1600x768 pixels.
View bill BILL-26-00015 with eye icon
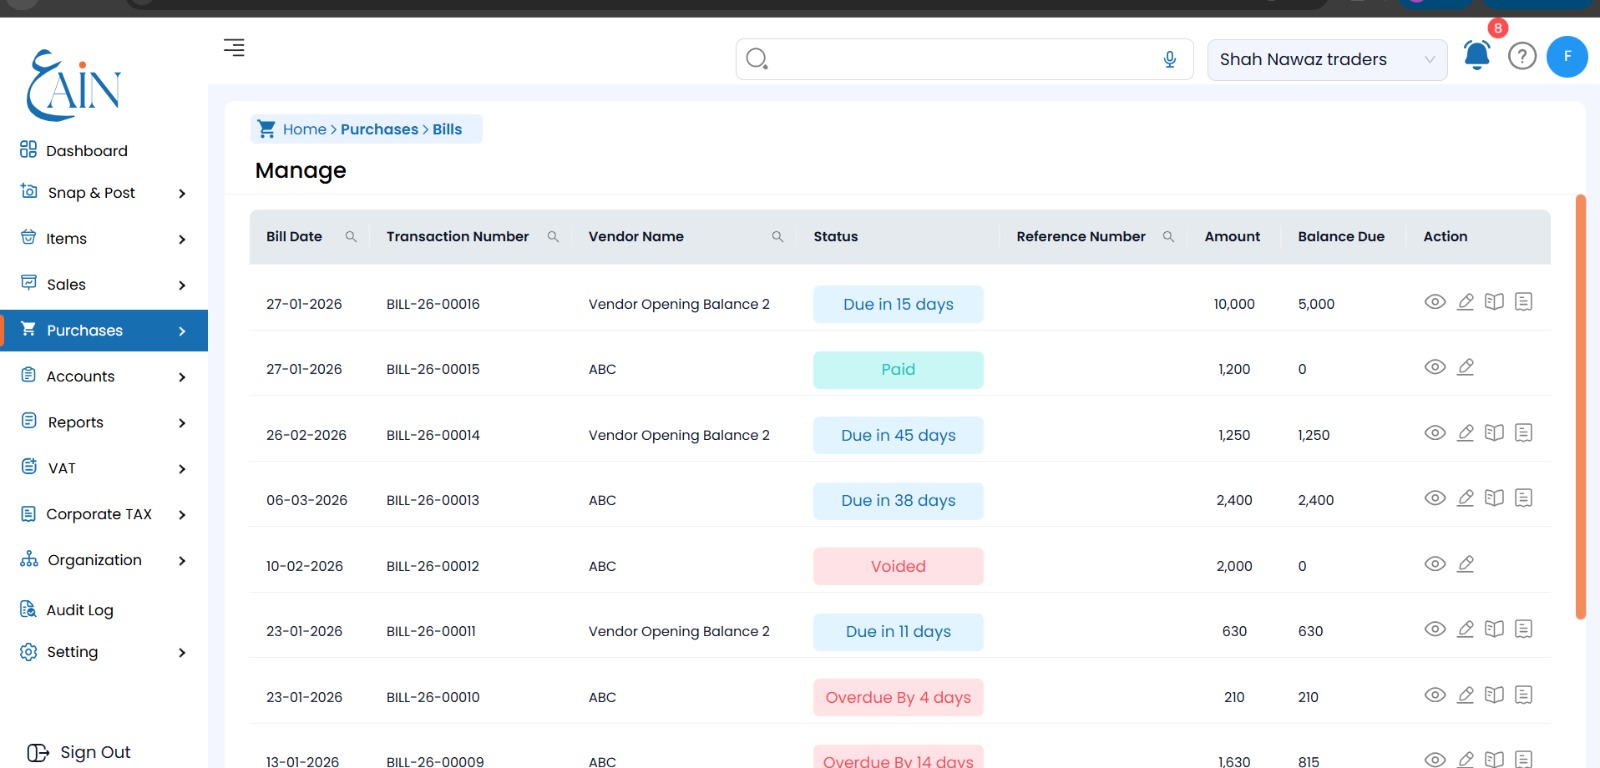1435,367
